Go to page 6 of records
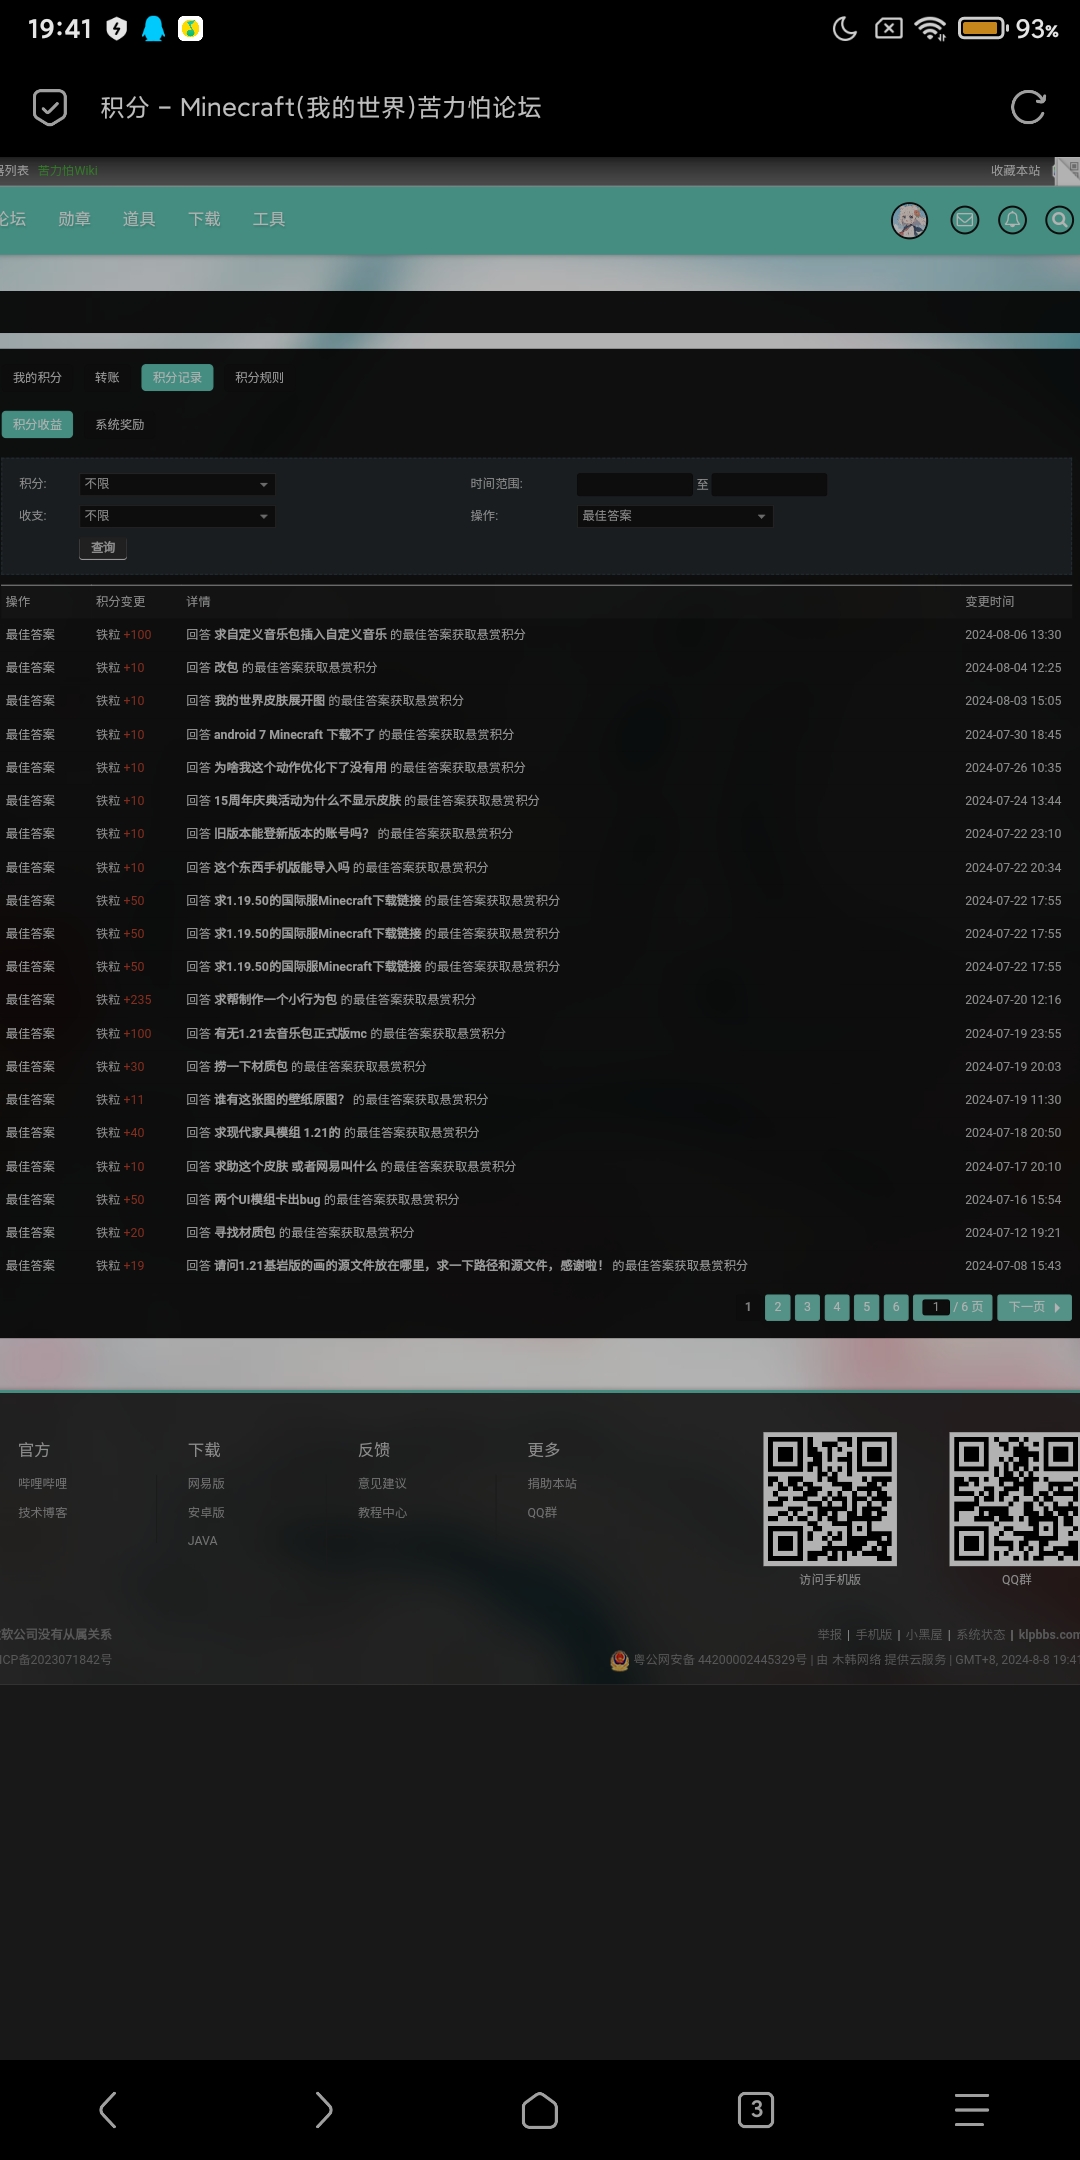Viewport: 1080px width, 2160px height. coord(896,1307)
